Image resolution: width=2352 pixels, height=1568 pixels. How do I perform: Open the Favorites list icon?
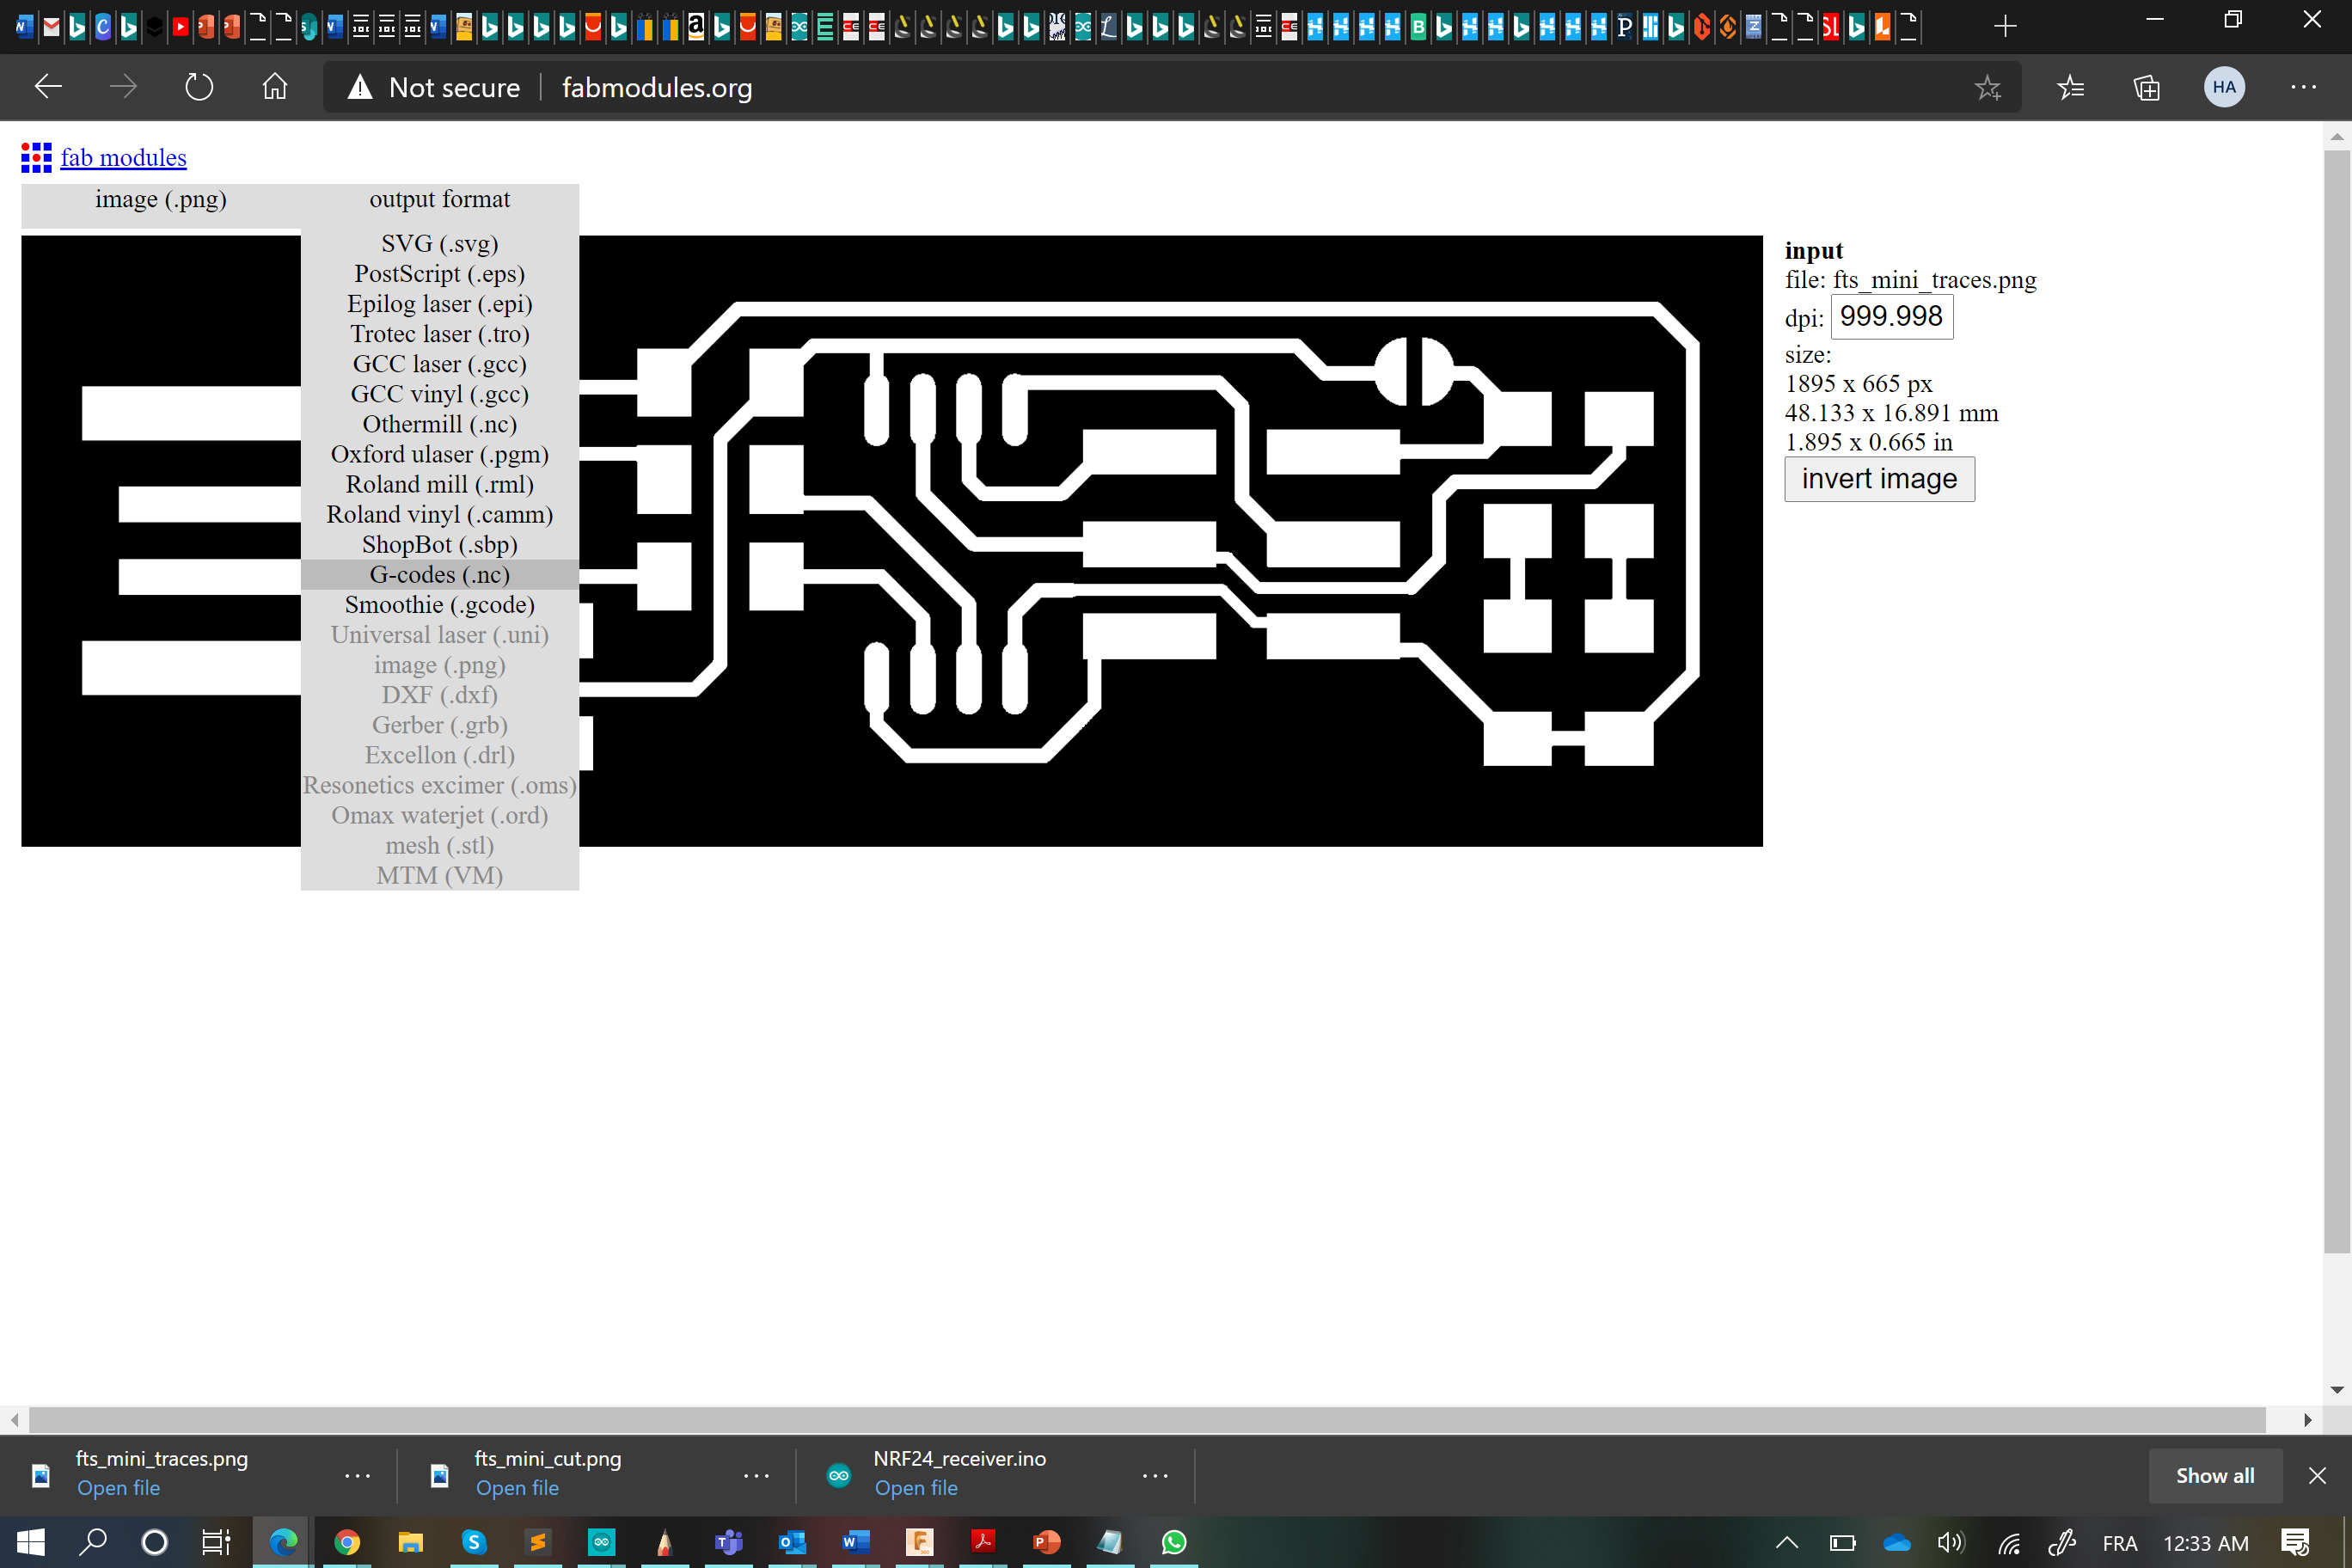click(2070, 87)
